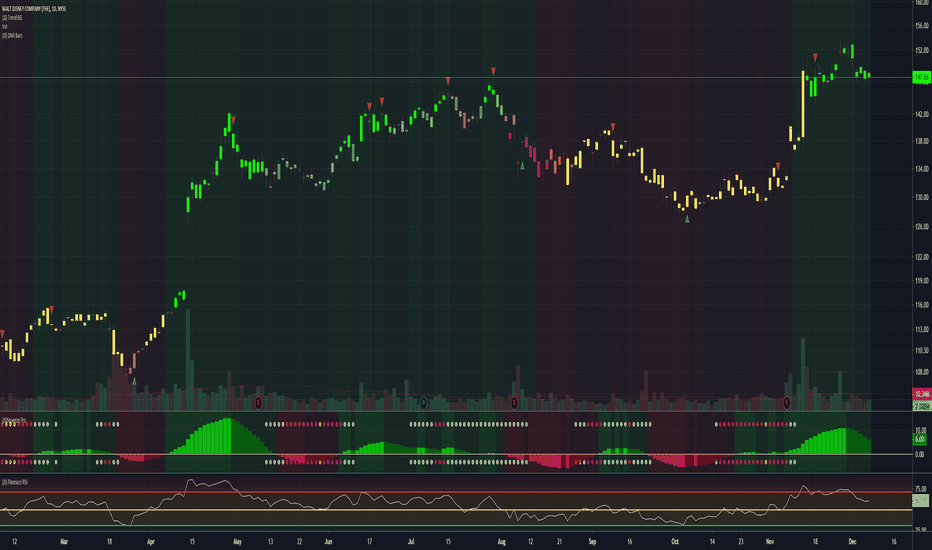Click the 130.00 price axis label
This screenshot has height=550, width=932.
[922, 197]
